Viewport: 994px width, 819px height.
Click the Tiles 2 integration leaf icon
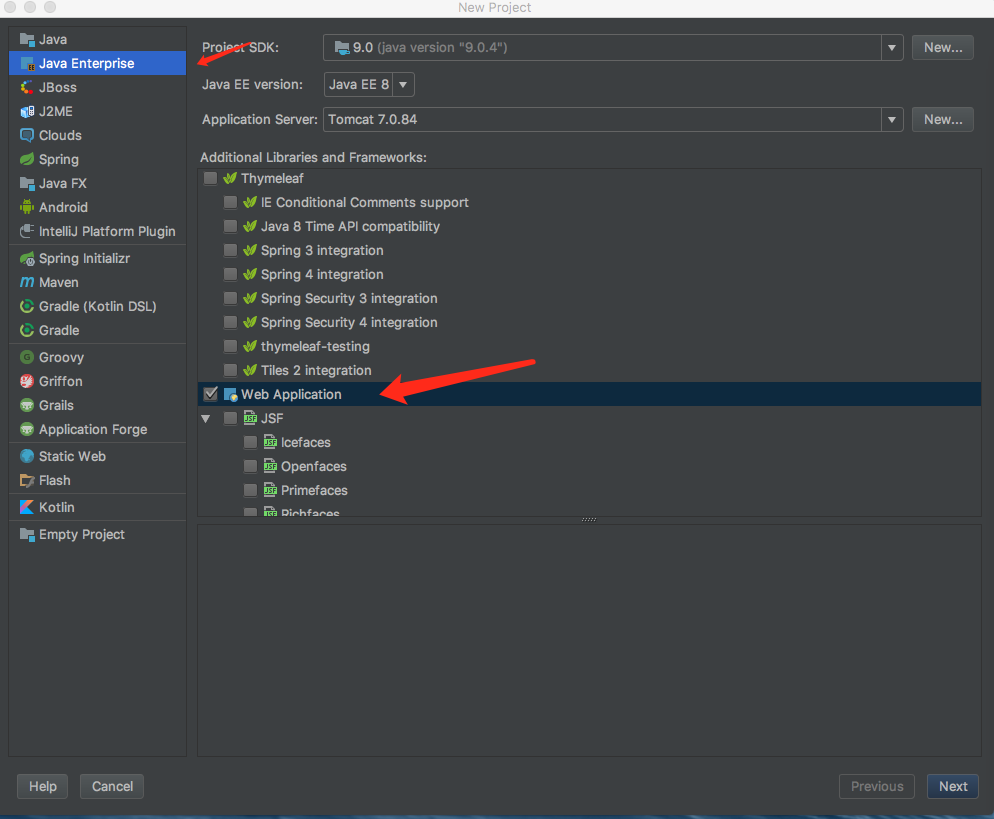pyautogui.click(x=250, y=371)
